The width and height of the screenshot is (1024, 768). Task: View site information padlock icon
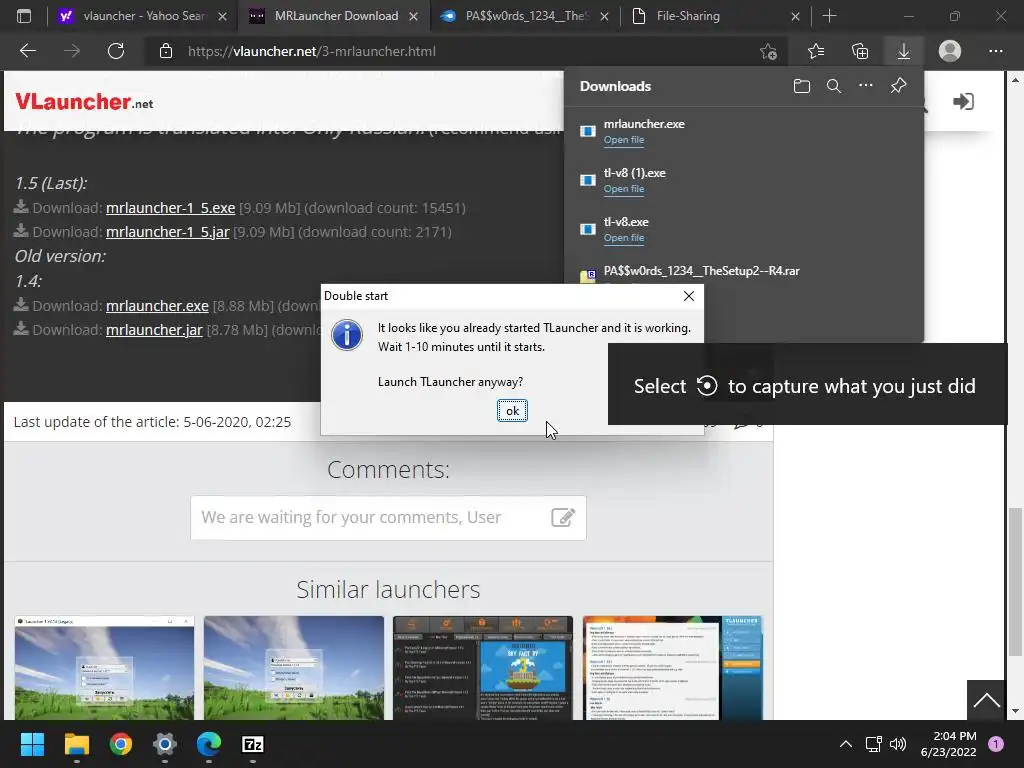[166, 51]
